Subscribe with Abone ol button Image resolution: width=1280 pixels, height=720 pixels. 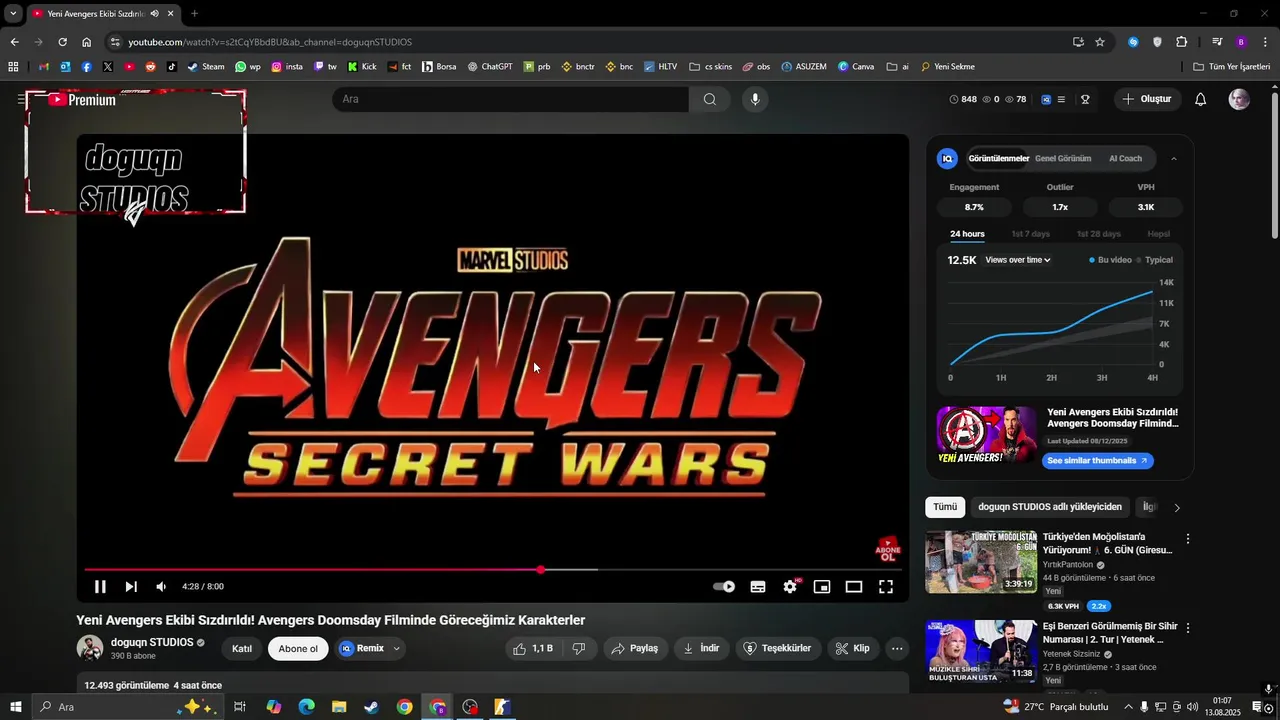point(298,648)
